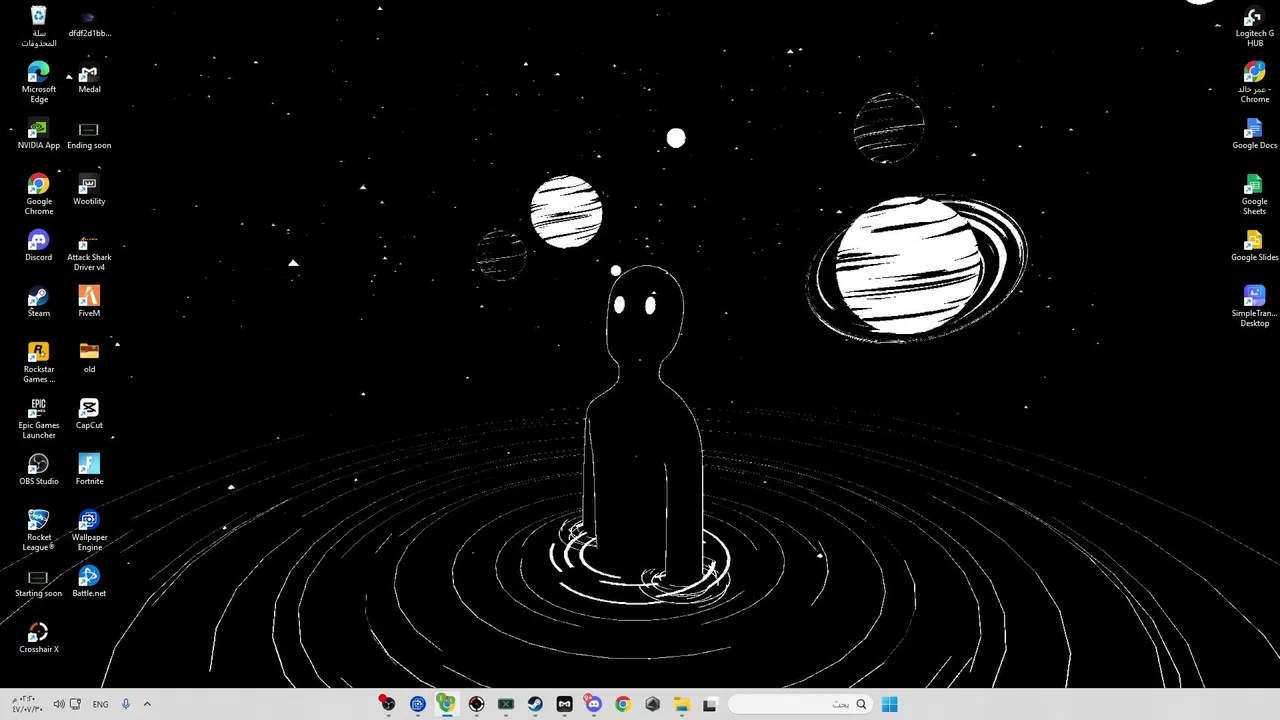The width and height of the screenshot is (1280, 720).
Task: Click the taskbar search box
Action: 800,704
